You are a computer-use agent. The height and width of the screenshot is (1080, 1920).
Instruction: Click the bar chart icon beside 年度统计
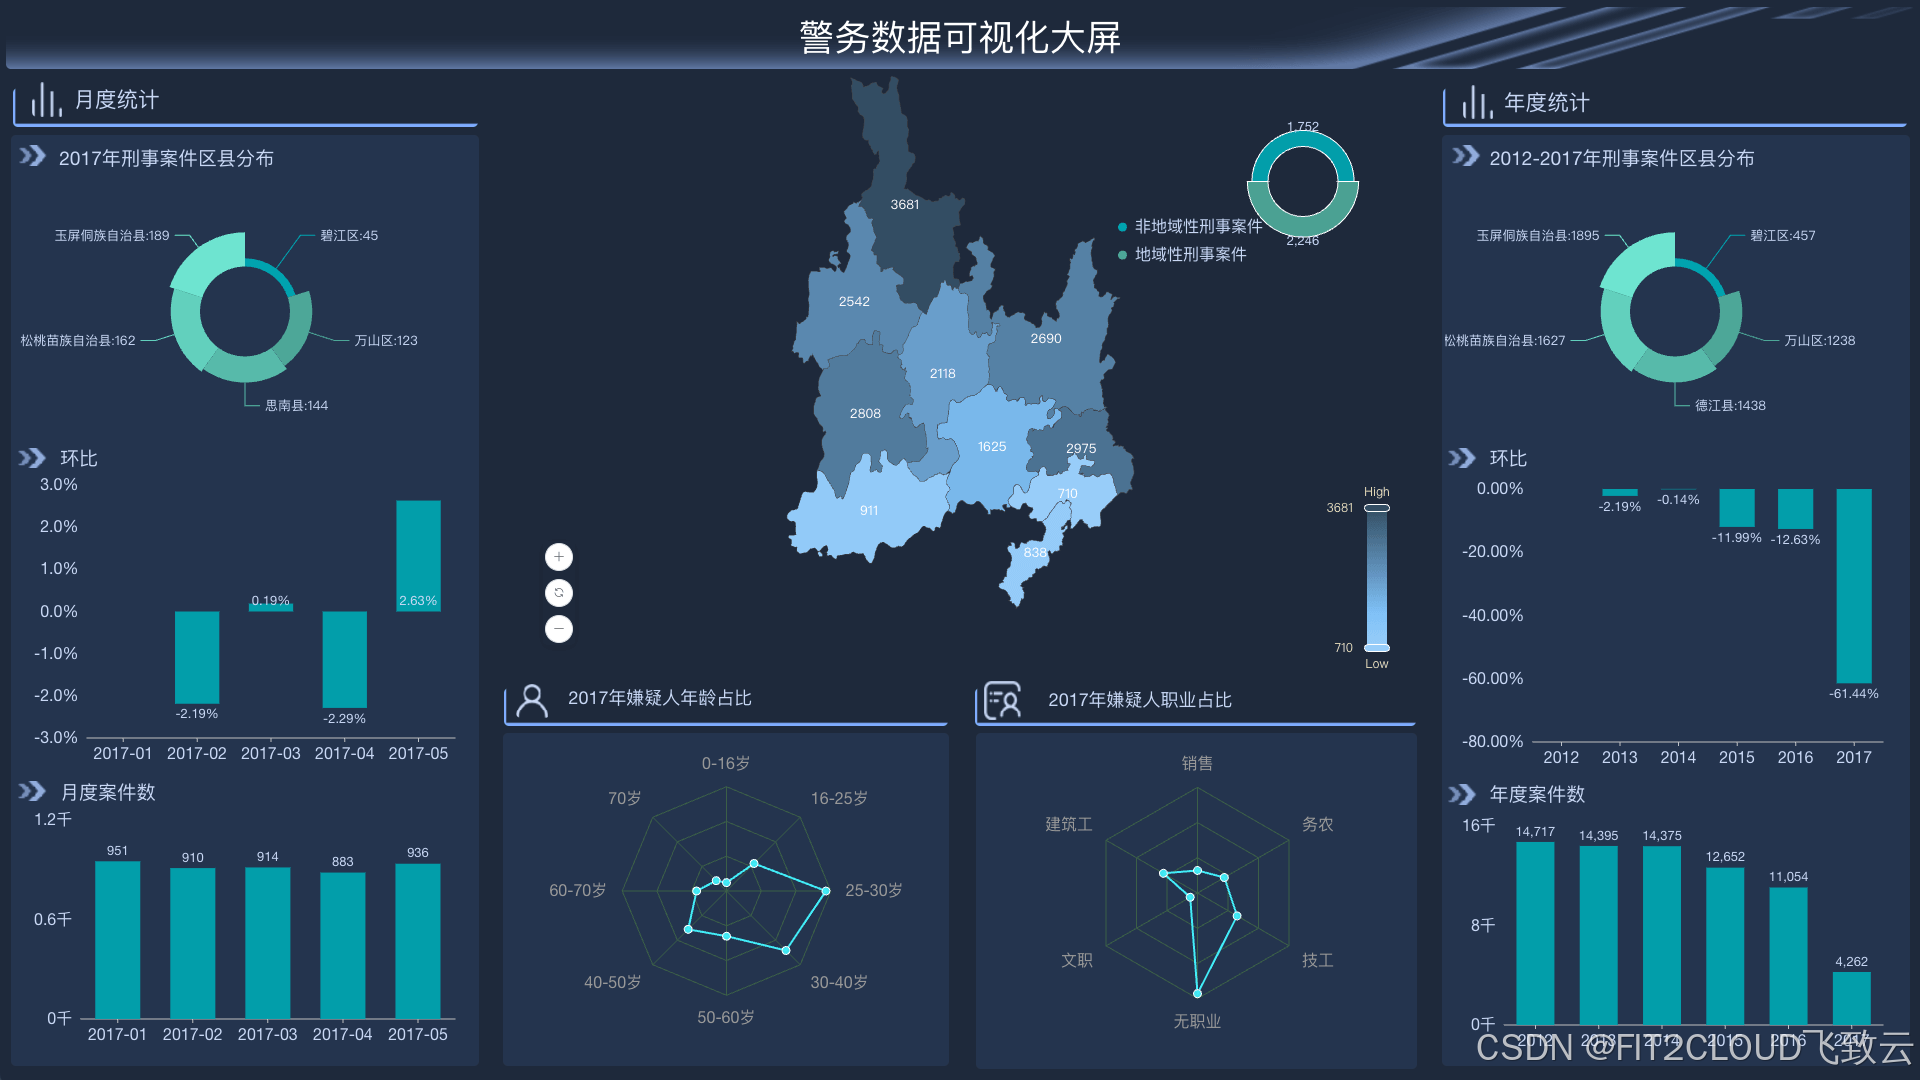tap(1476, 102)
